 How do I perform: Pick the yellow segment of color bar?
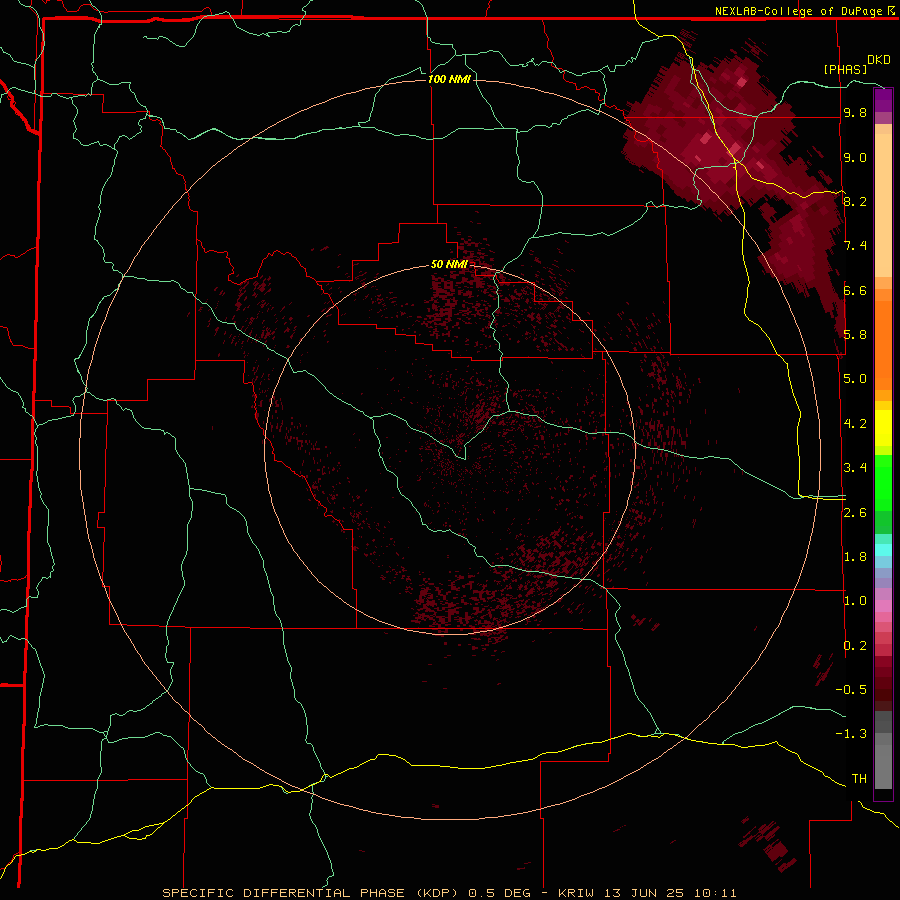pyautogui.click(x=883, y=428)
